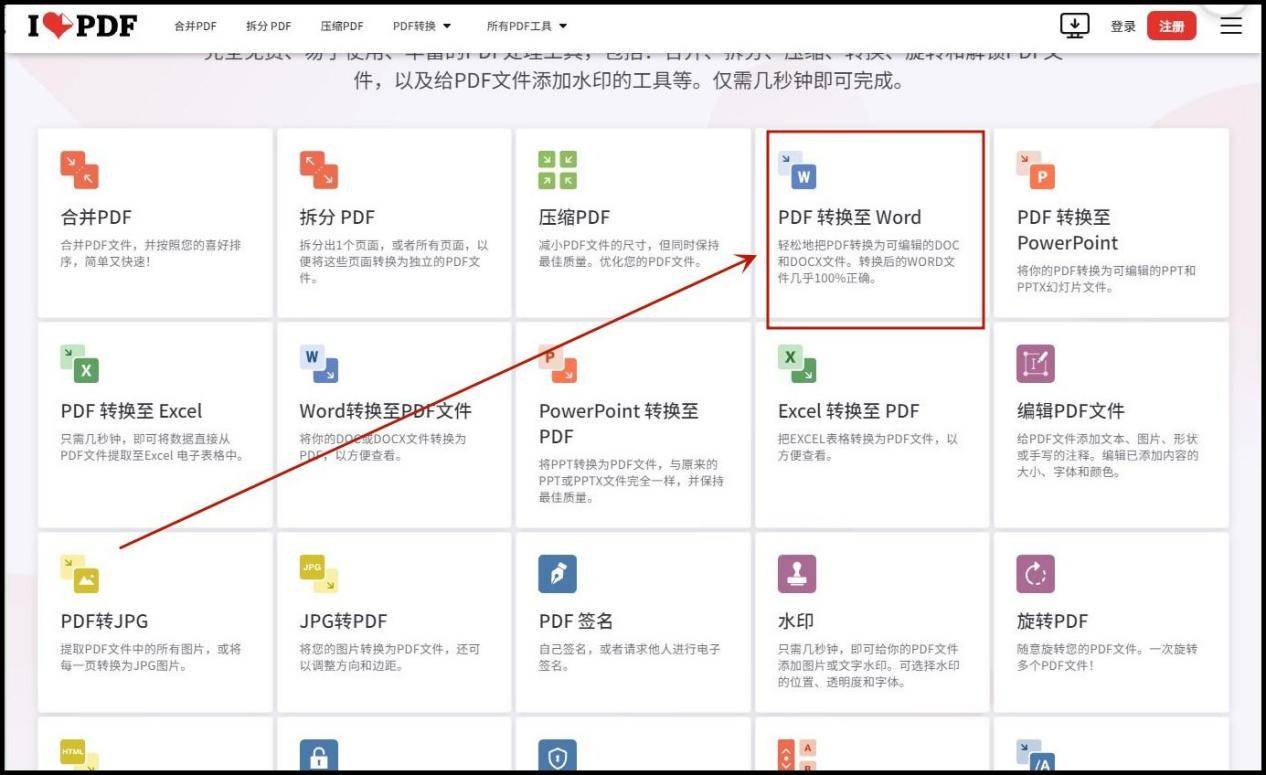This screenshot has height=775, width=1266.
Task: Click the HTML to PDF icon
Action: coord(79,755)
